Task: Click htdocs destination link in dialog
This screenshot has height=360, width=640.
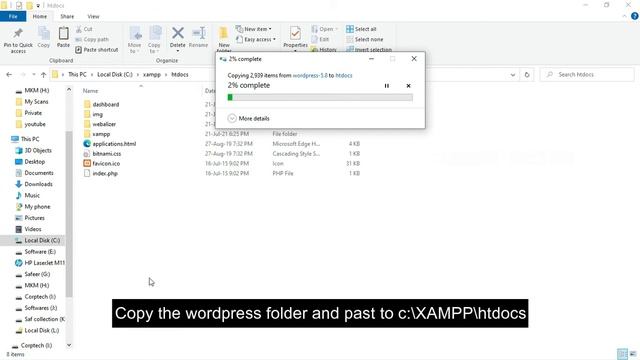Action: pyautogui.click(x=344, y=76)
